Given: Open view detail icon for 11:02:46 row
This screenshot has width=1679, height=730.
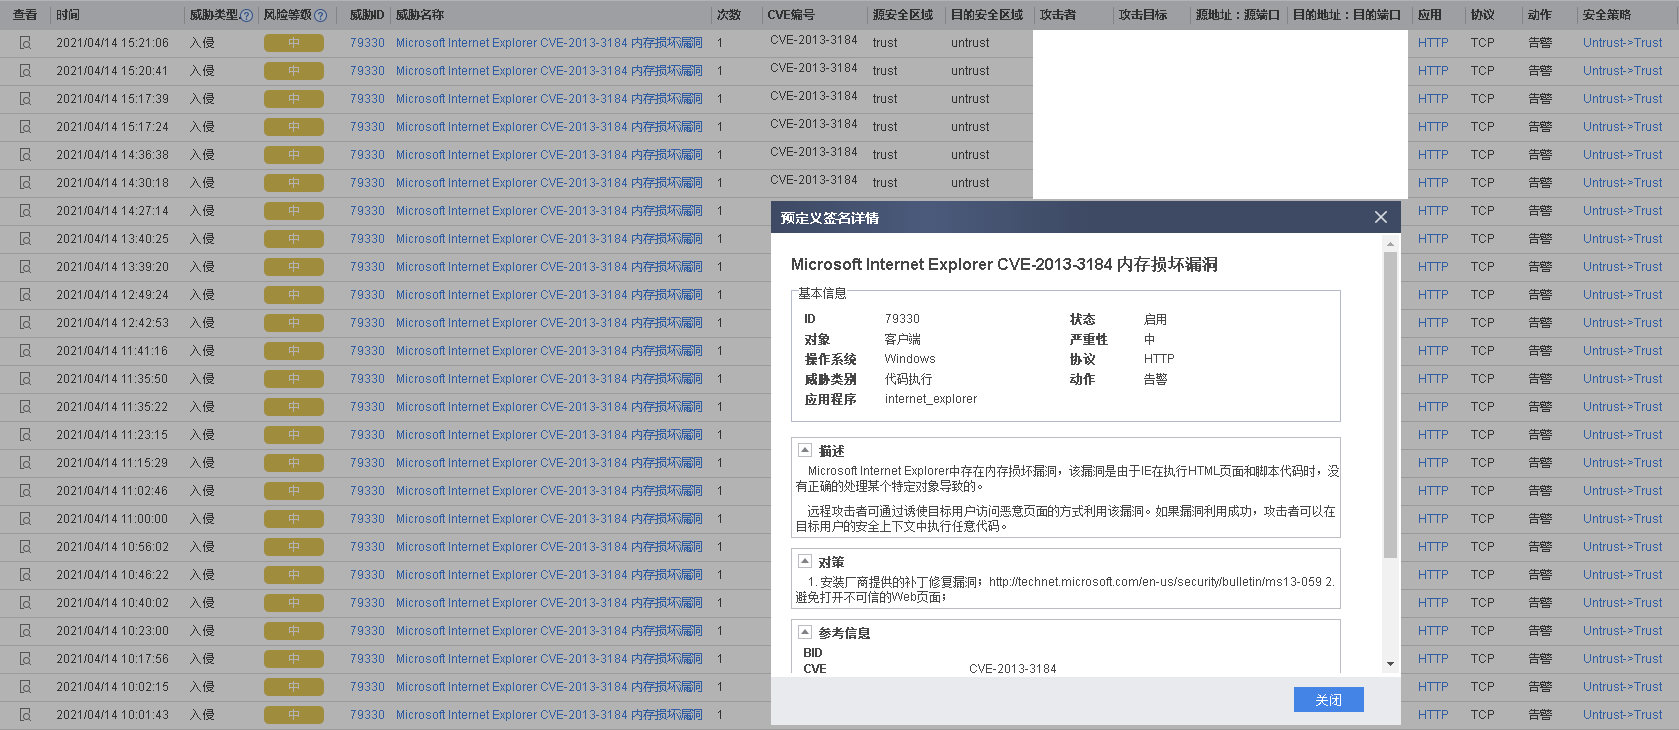Looking at the screenshot, I should point(25,491).
